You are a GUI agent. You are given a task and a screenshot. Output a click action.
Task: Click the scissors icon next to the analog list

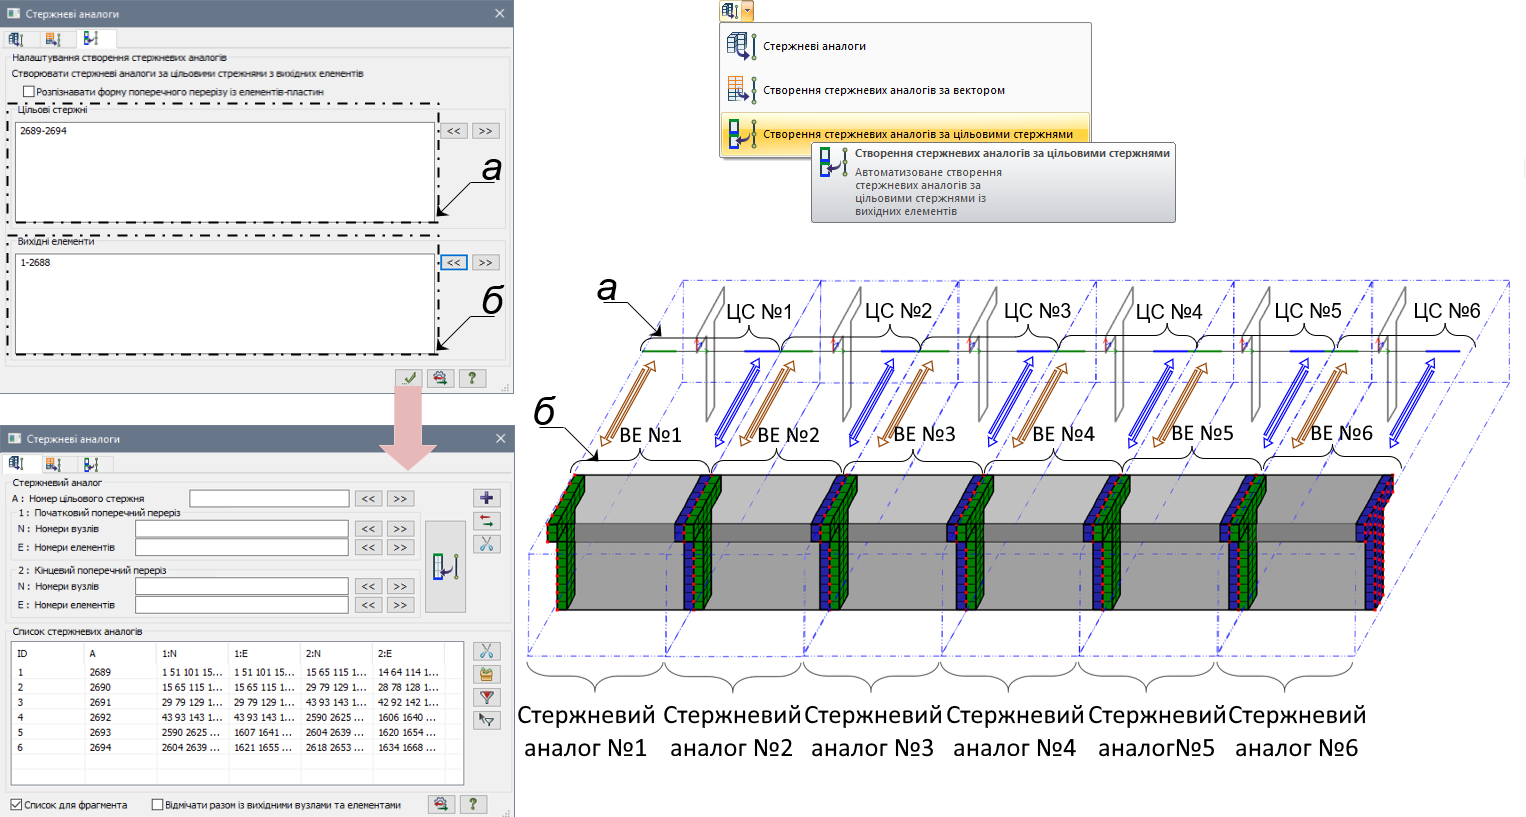(486, 652)
